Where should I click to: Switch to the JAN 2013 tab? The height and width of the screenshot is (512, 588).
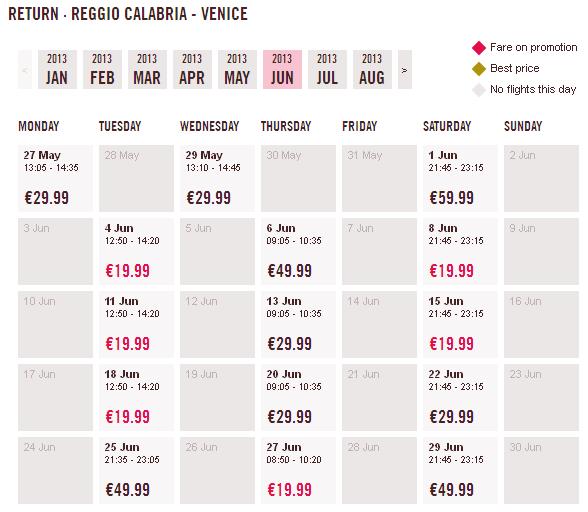tap(57, 69)
